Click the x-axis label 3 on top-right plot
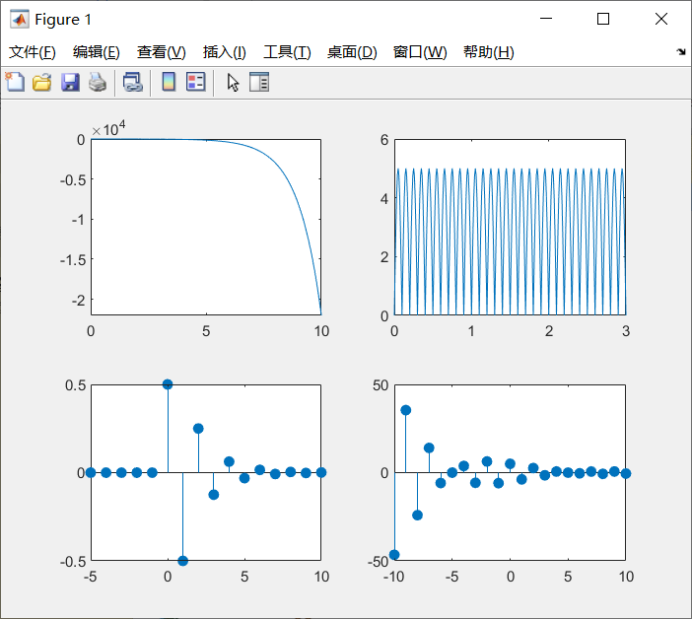This screenshot has height=619, width=692. (x=626, y=331)
